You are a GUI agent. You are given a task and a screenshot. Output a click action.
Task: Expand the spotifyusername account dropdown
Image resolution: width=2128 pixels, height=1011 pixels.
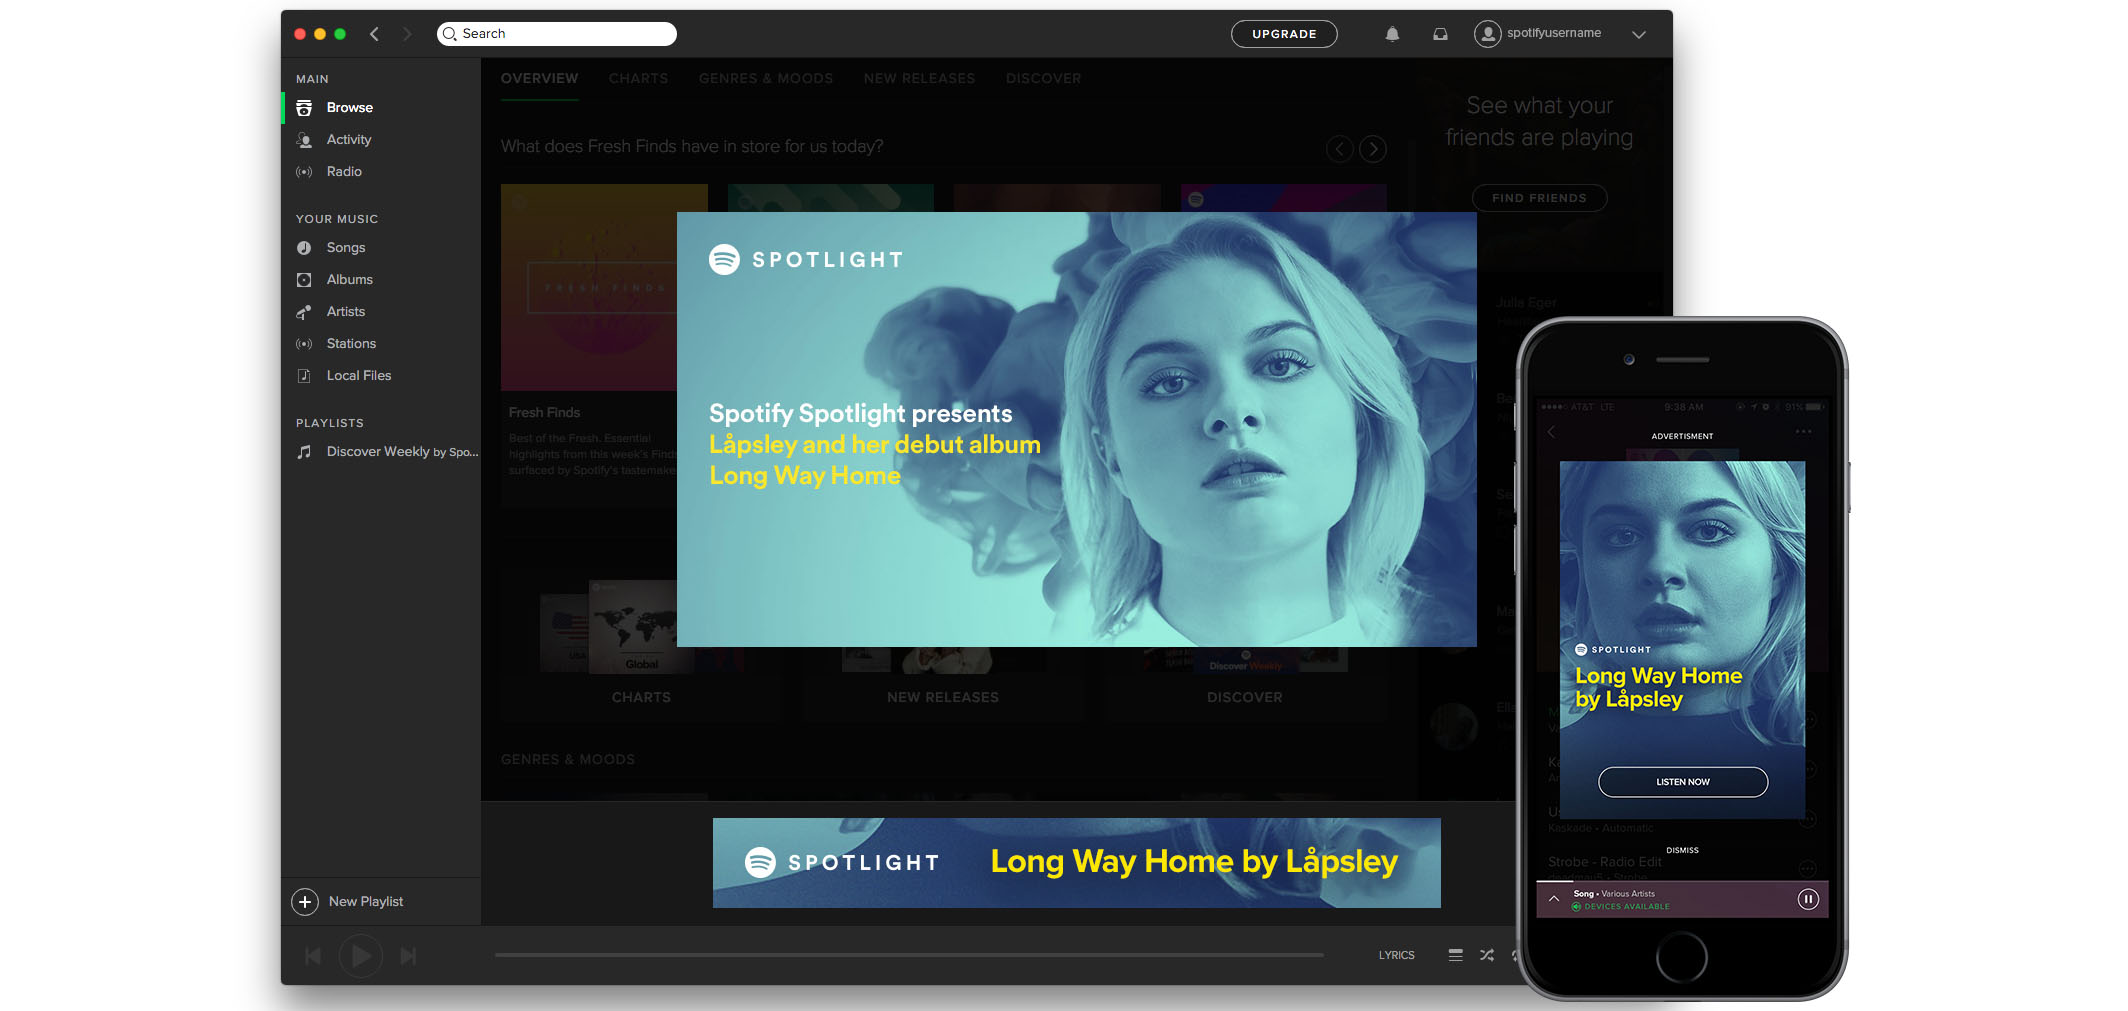tap(1639, 34)
